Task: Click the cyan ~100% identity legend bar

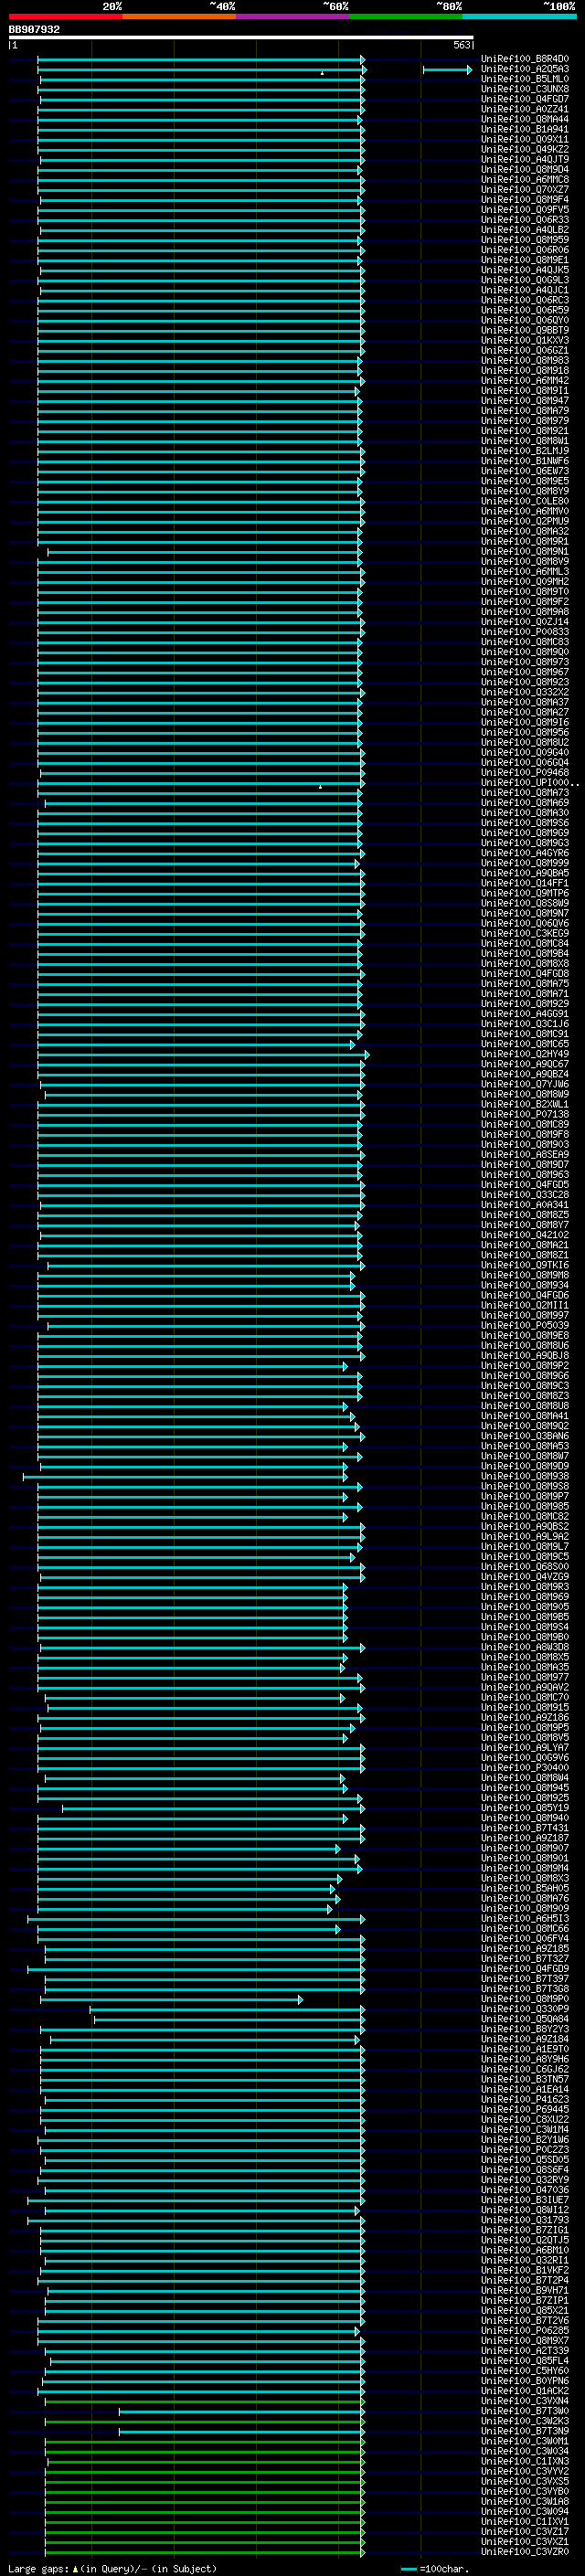Action: [x=519, y=16]
